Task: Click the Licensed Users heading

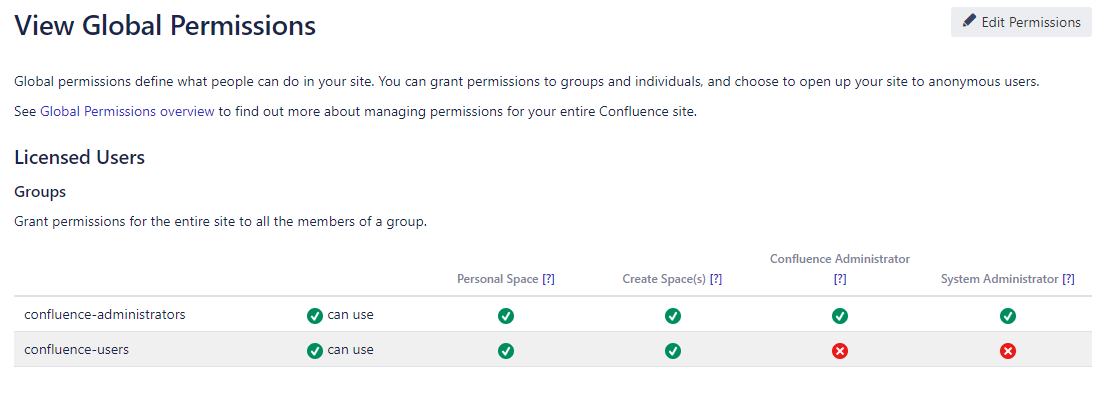Action: (x=80, y=158)
